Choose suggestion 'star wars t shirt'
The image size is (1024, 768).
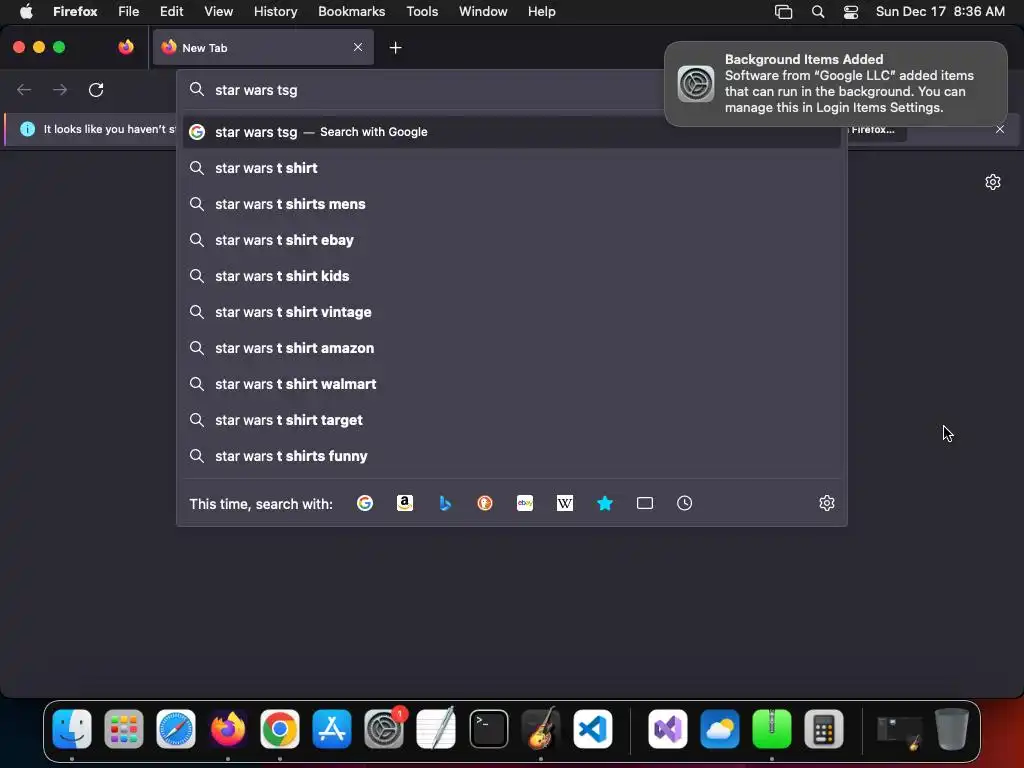[x=512, y=168]
